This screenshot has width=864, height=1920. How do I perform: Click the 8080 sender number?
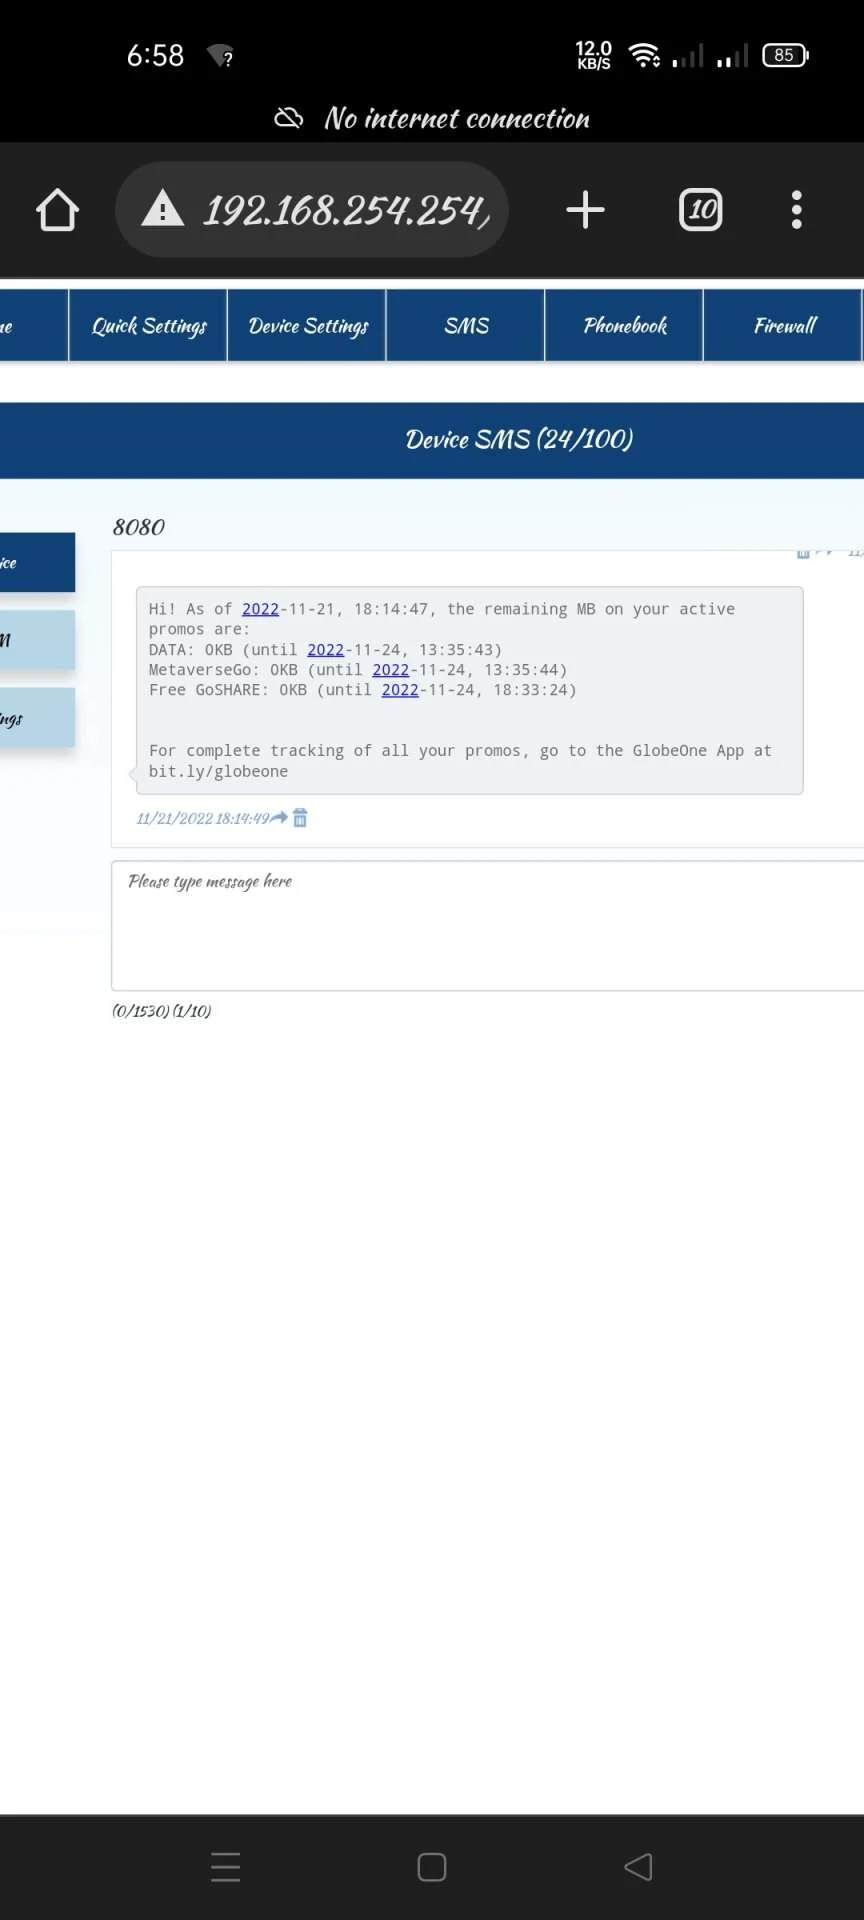(139, 527)
